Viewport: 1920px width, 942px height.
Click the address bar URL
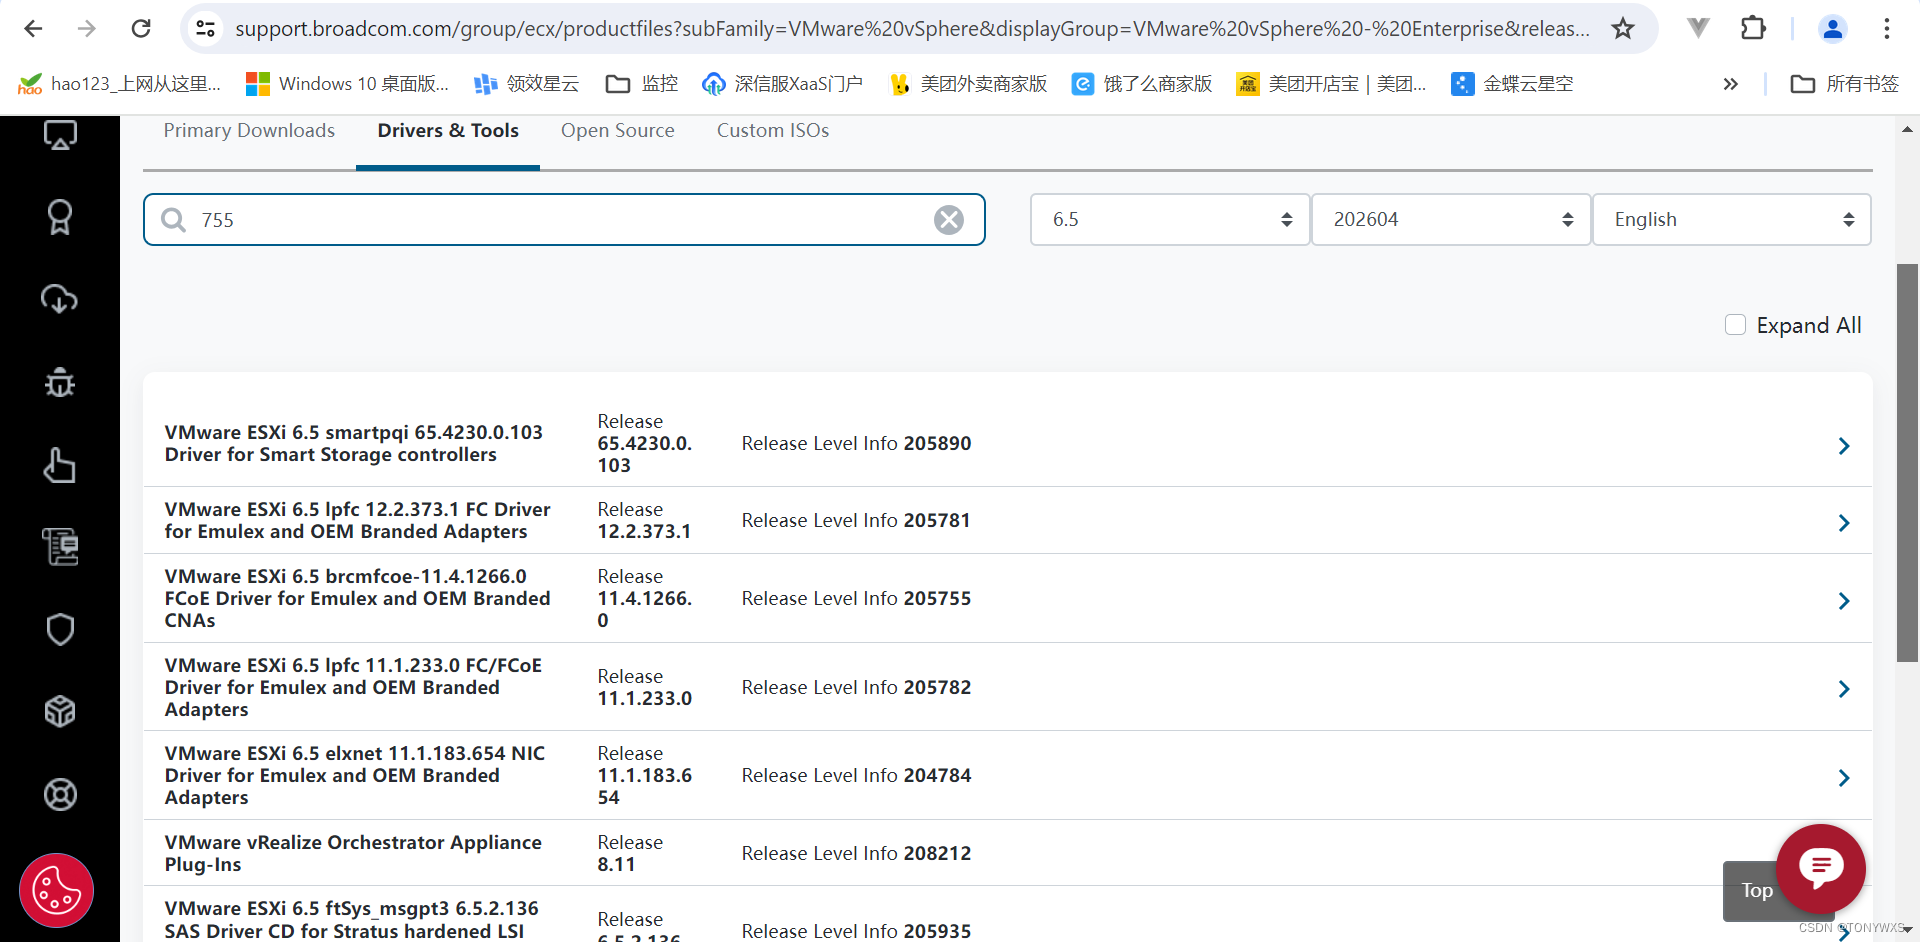click(912, 29)
